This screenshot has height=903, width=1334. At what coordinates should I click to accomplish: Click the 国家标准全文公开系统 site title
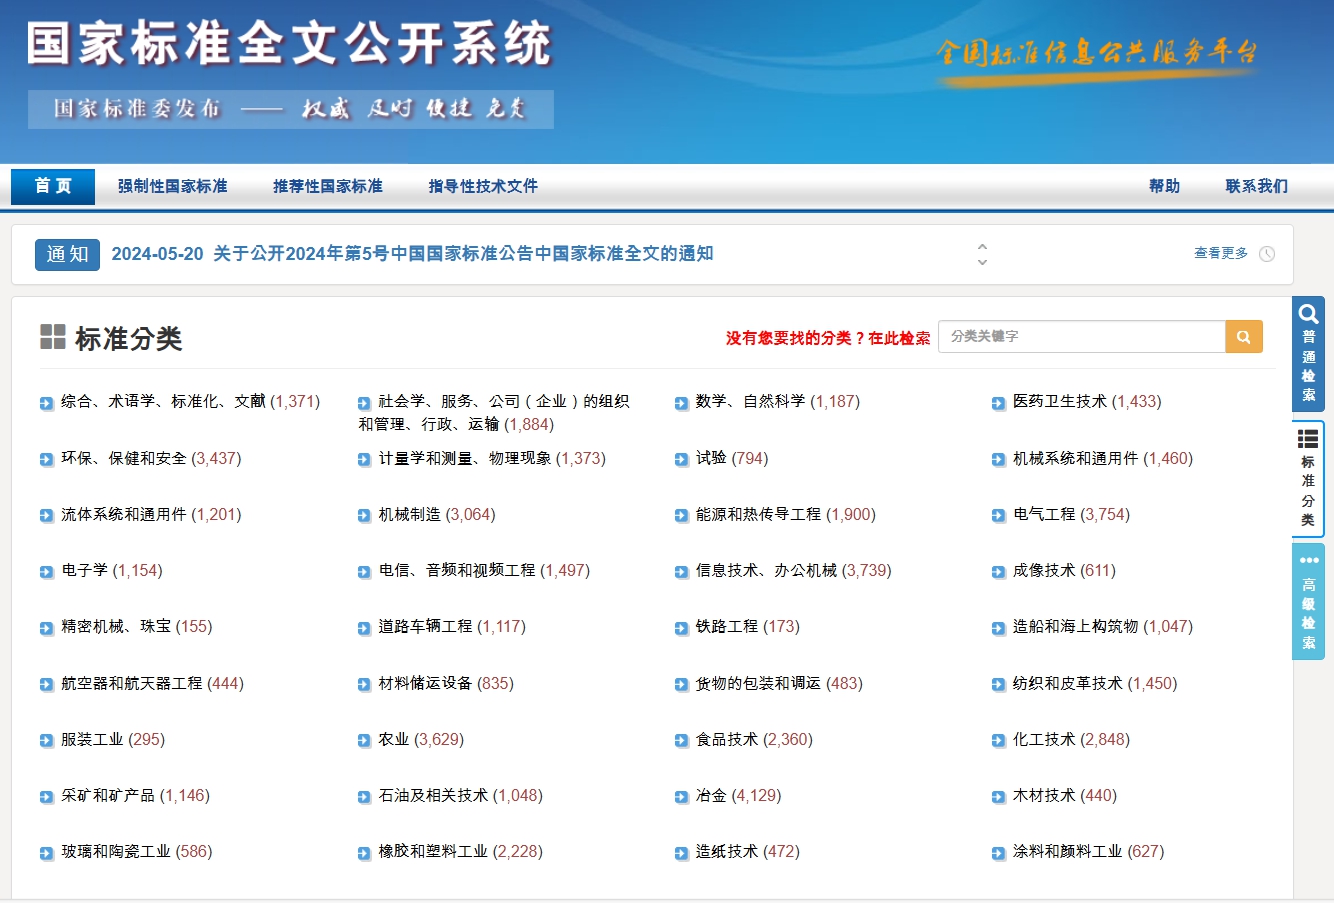coord(290,44)
